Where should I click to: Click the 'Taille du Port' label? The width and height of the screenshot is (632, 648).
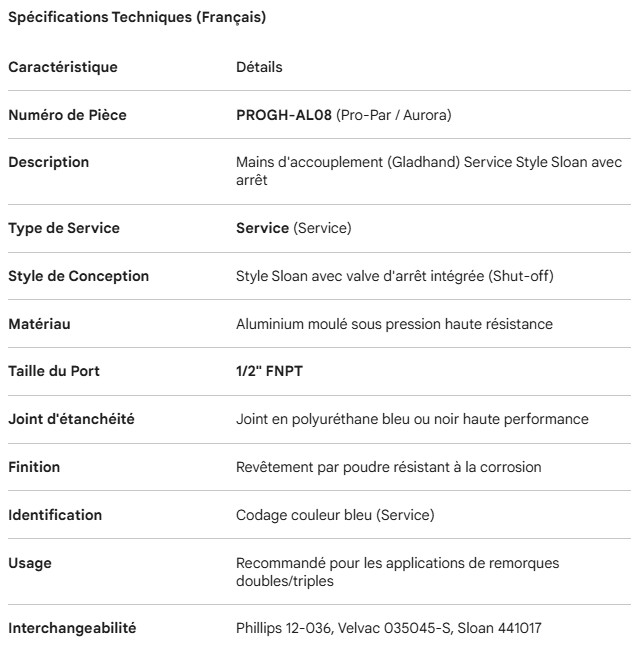pyautogui.click(x=54, y=371)
